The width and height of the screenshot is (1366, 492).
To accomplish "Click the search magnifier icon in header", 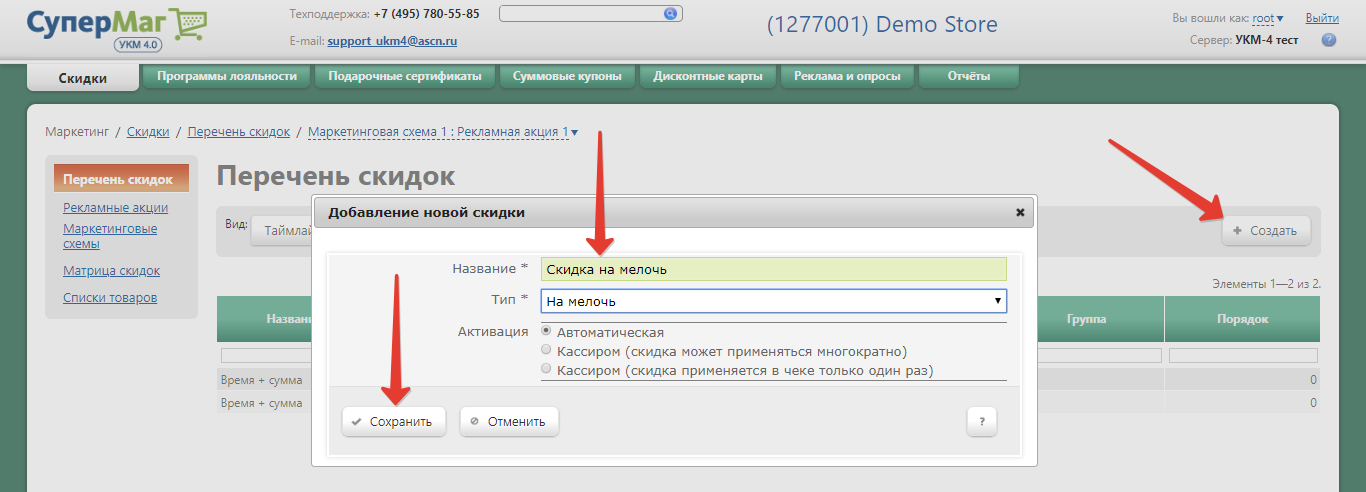I will tap(670, 14).
